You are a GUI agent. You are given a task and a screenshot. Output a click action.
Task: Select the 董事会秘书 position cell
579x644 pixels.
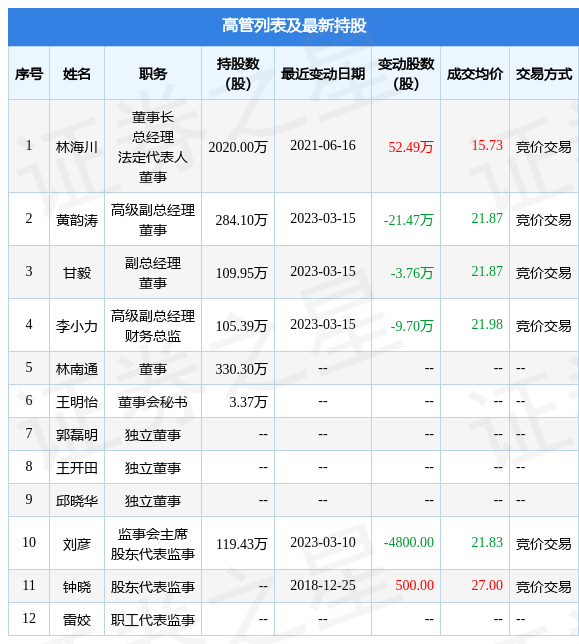click(x=153, y=401)
